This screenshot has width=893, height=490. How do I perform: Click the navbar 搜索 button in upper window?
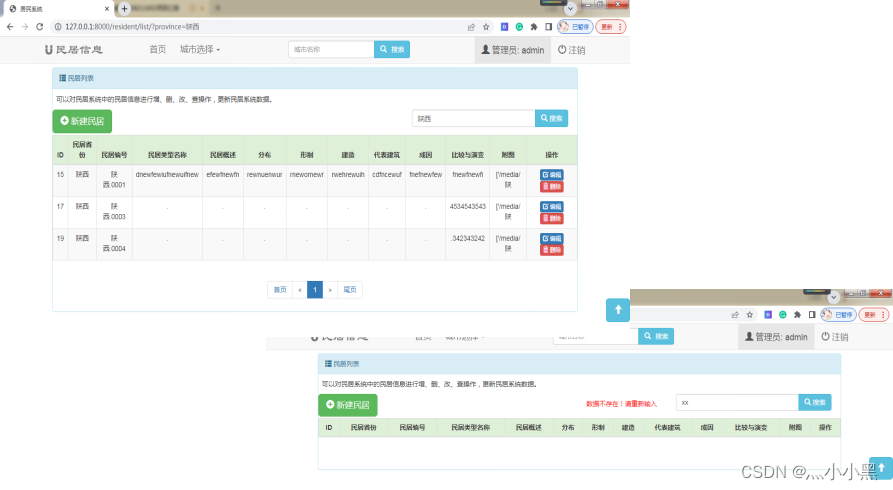392,50
